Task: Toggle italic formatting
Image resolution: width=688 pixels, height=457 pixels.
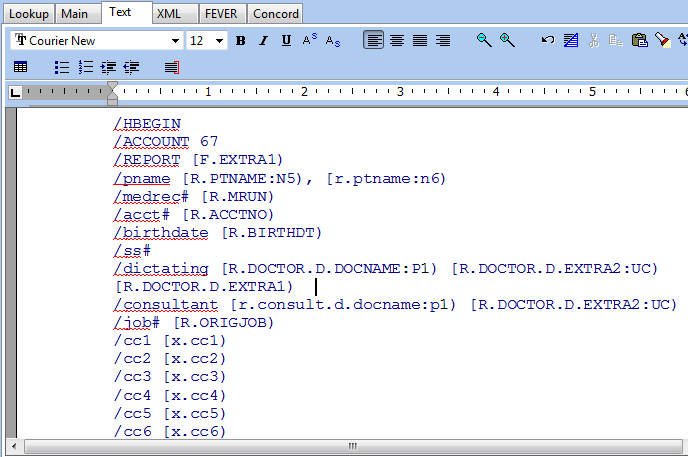Action: (x=263, y=41)
